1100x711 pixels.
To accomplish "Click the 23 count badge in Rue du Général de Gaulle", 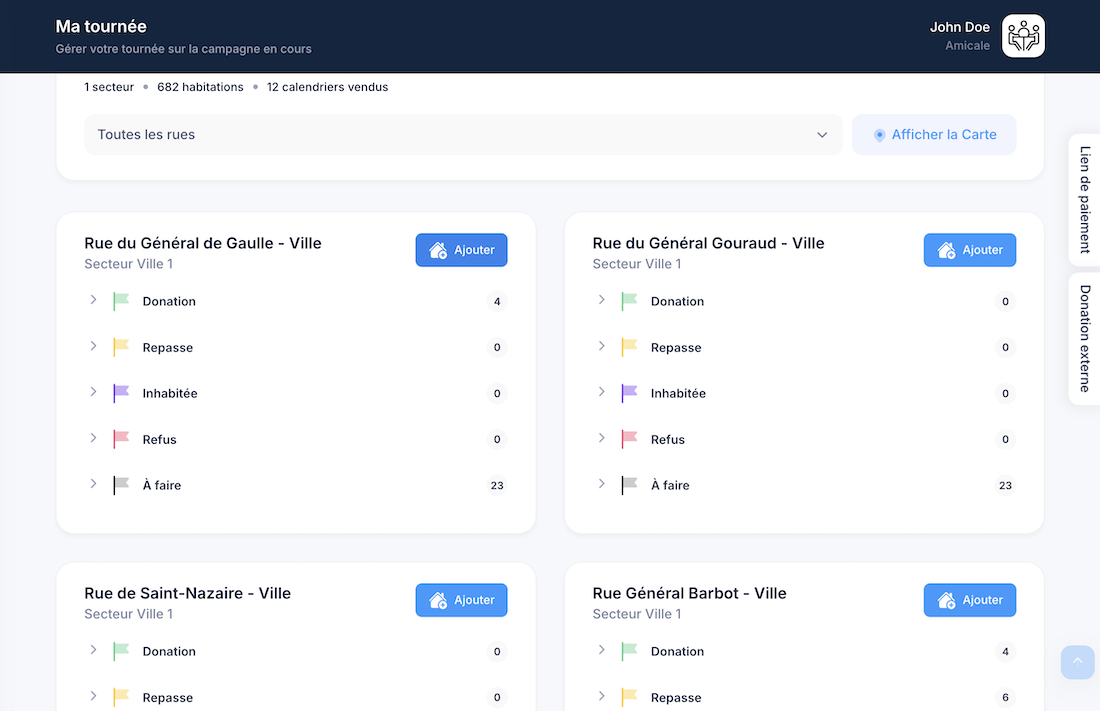I will coord(497,486).
